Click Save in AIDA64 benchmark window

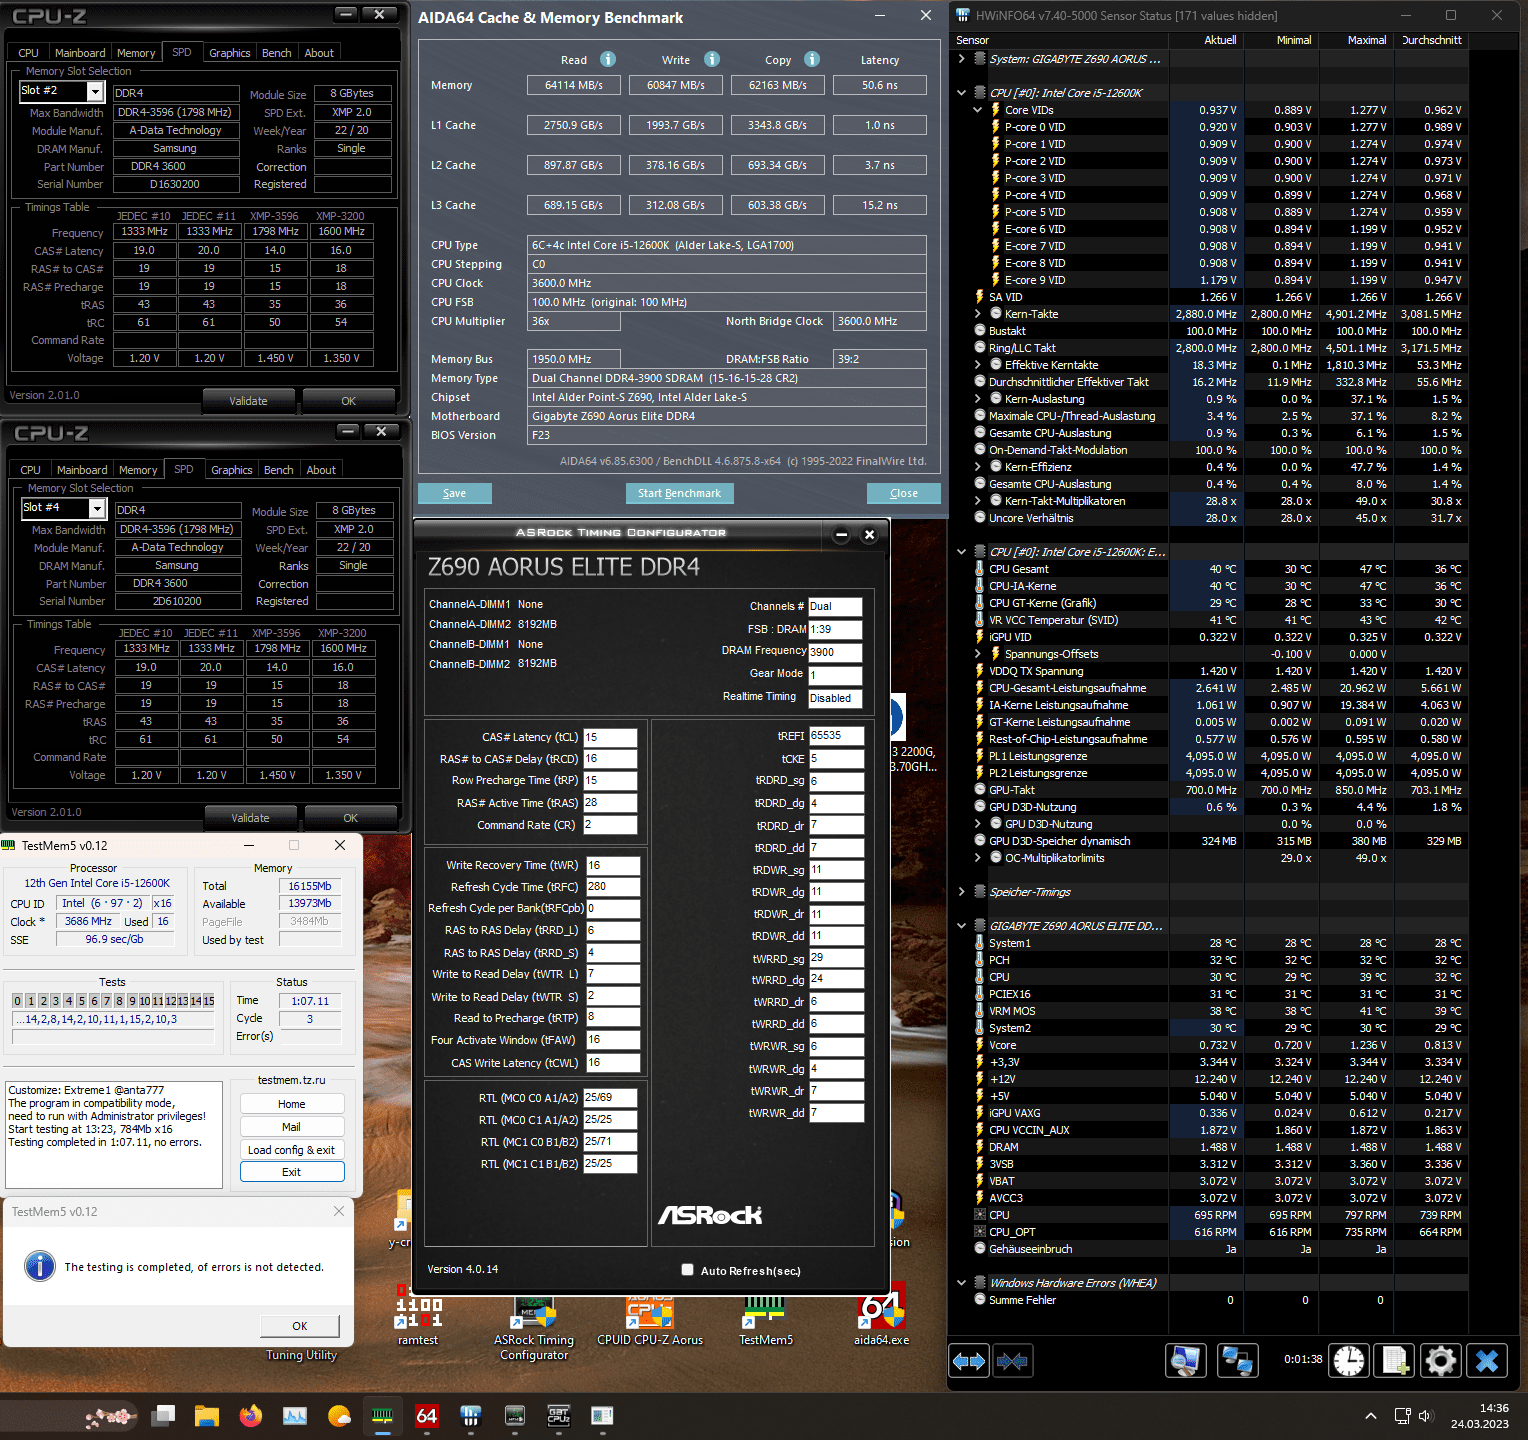454,493
